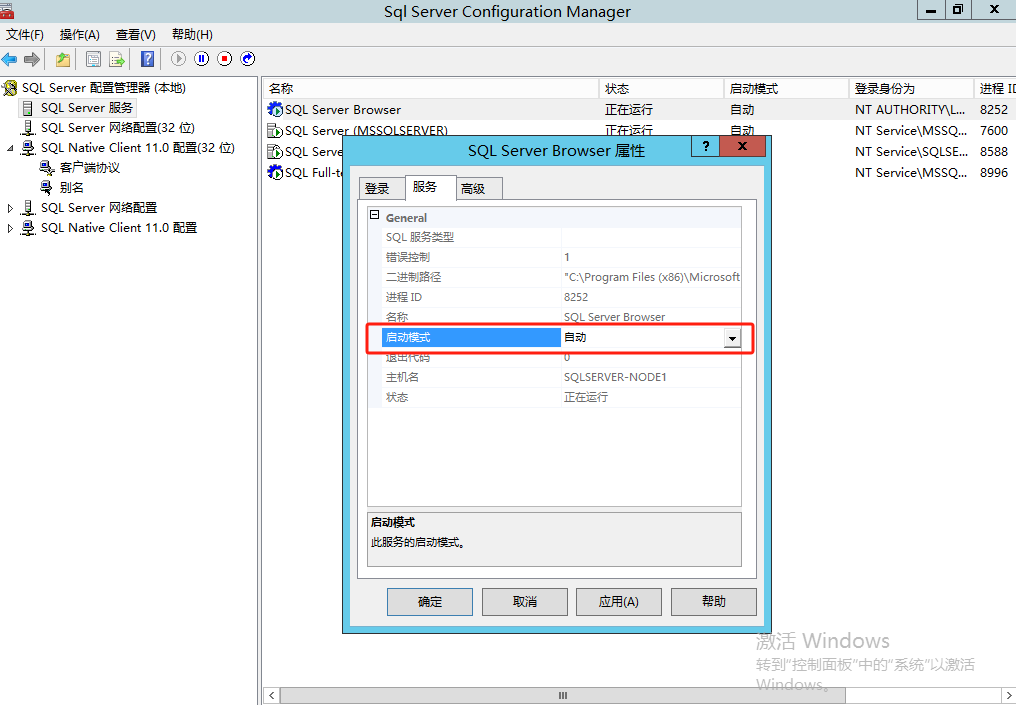Sort by the 登录身份为 column header

[x=911, y=89]
